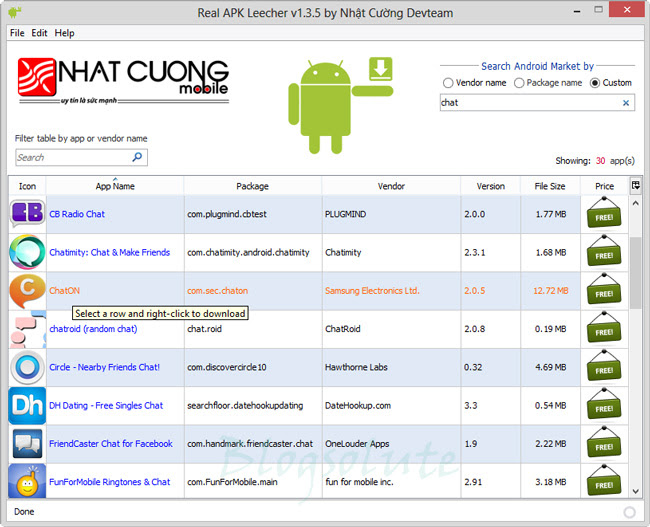Sort by the Vendor column header
Screen dimensions: 650x527
(x=391, y=186)
